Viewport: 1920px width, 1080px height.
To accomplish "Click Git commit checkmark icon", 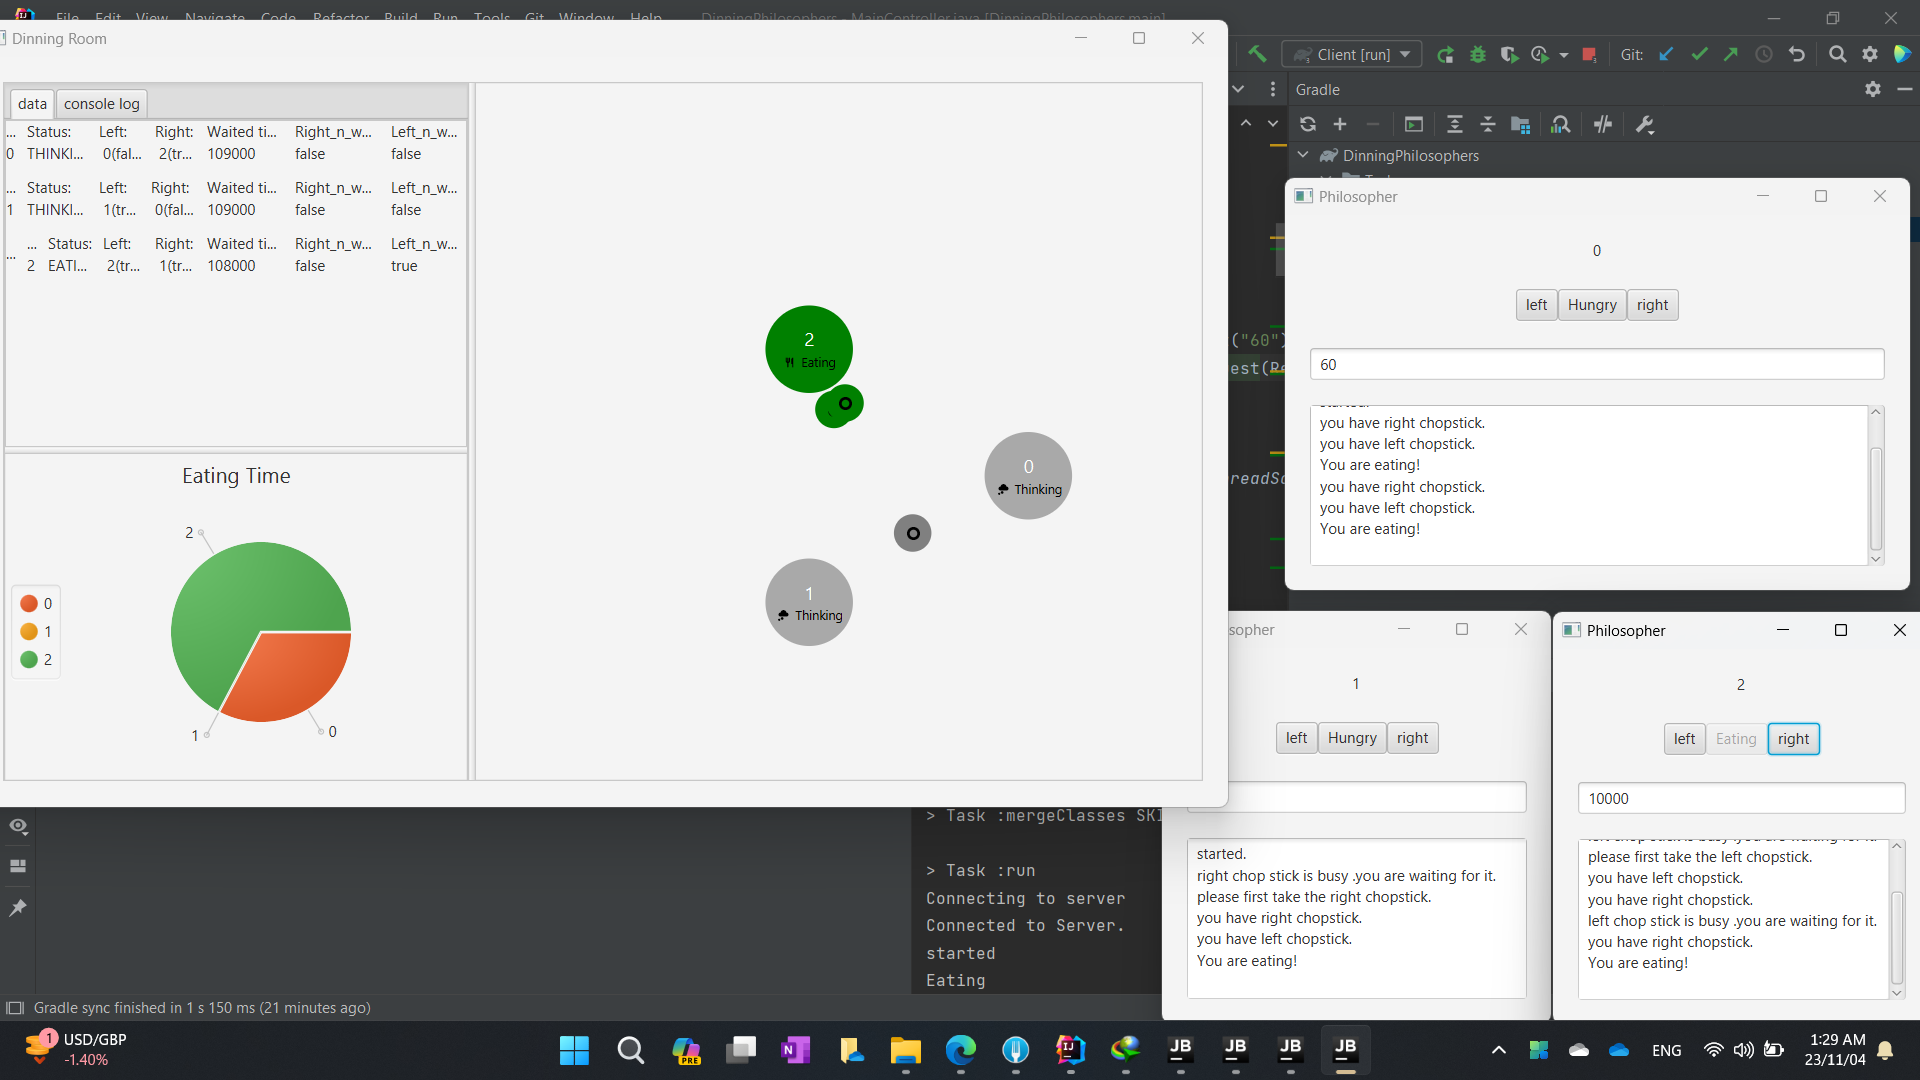I will [1699, 55].
